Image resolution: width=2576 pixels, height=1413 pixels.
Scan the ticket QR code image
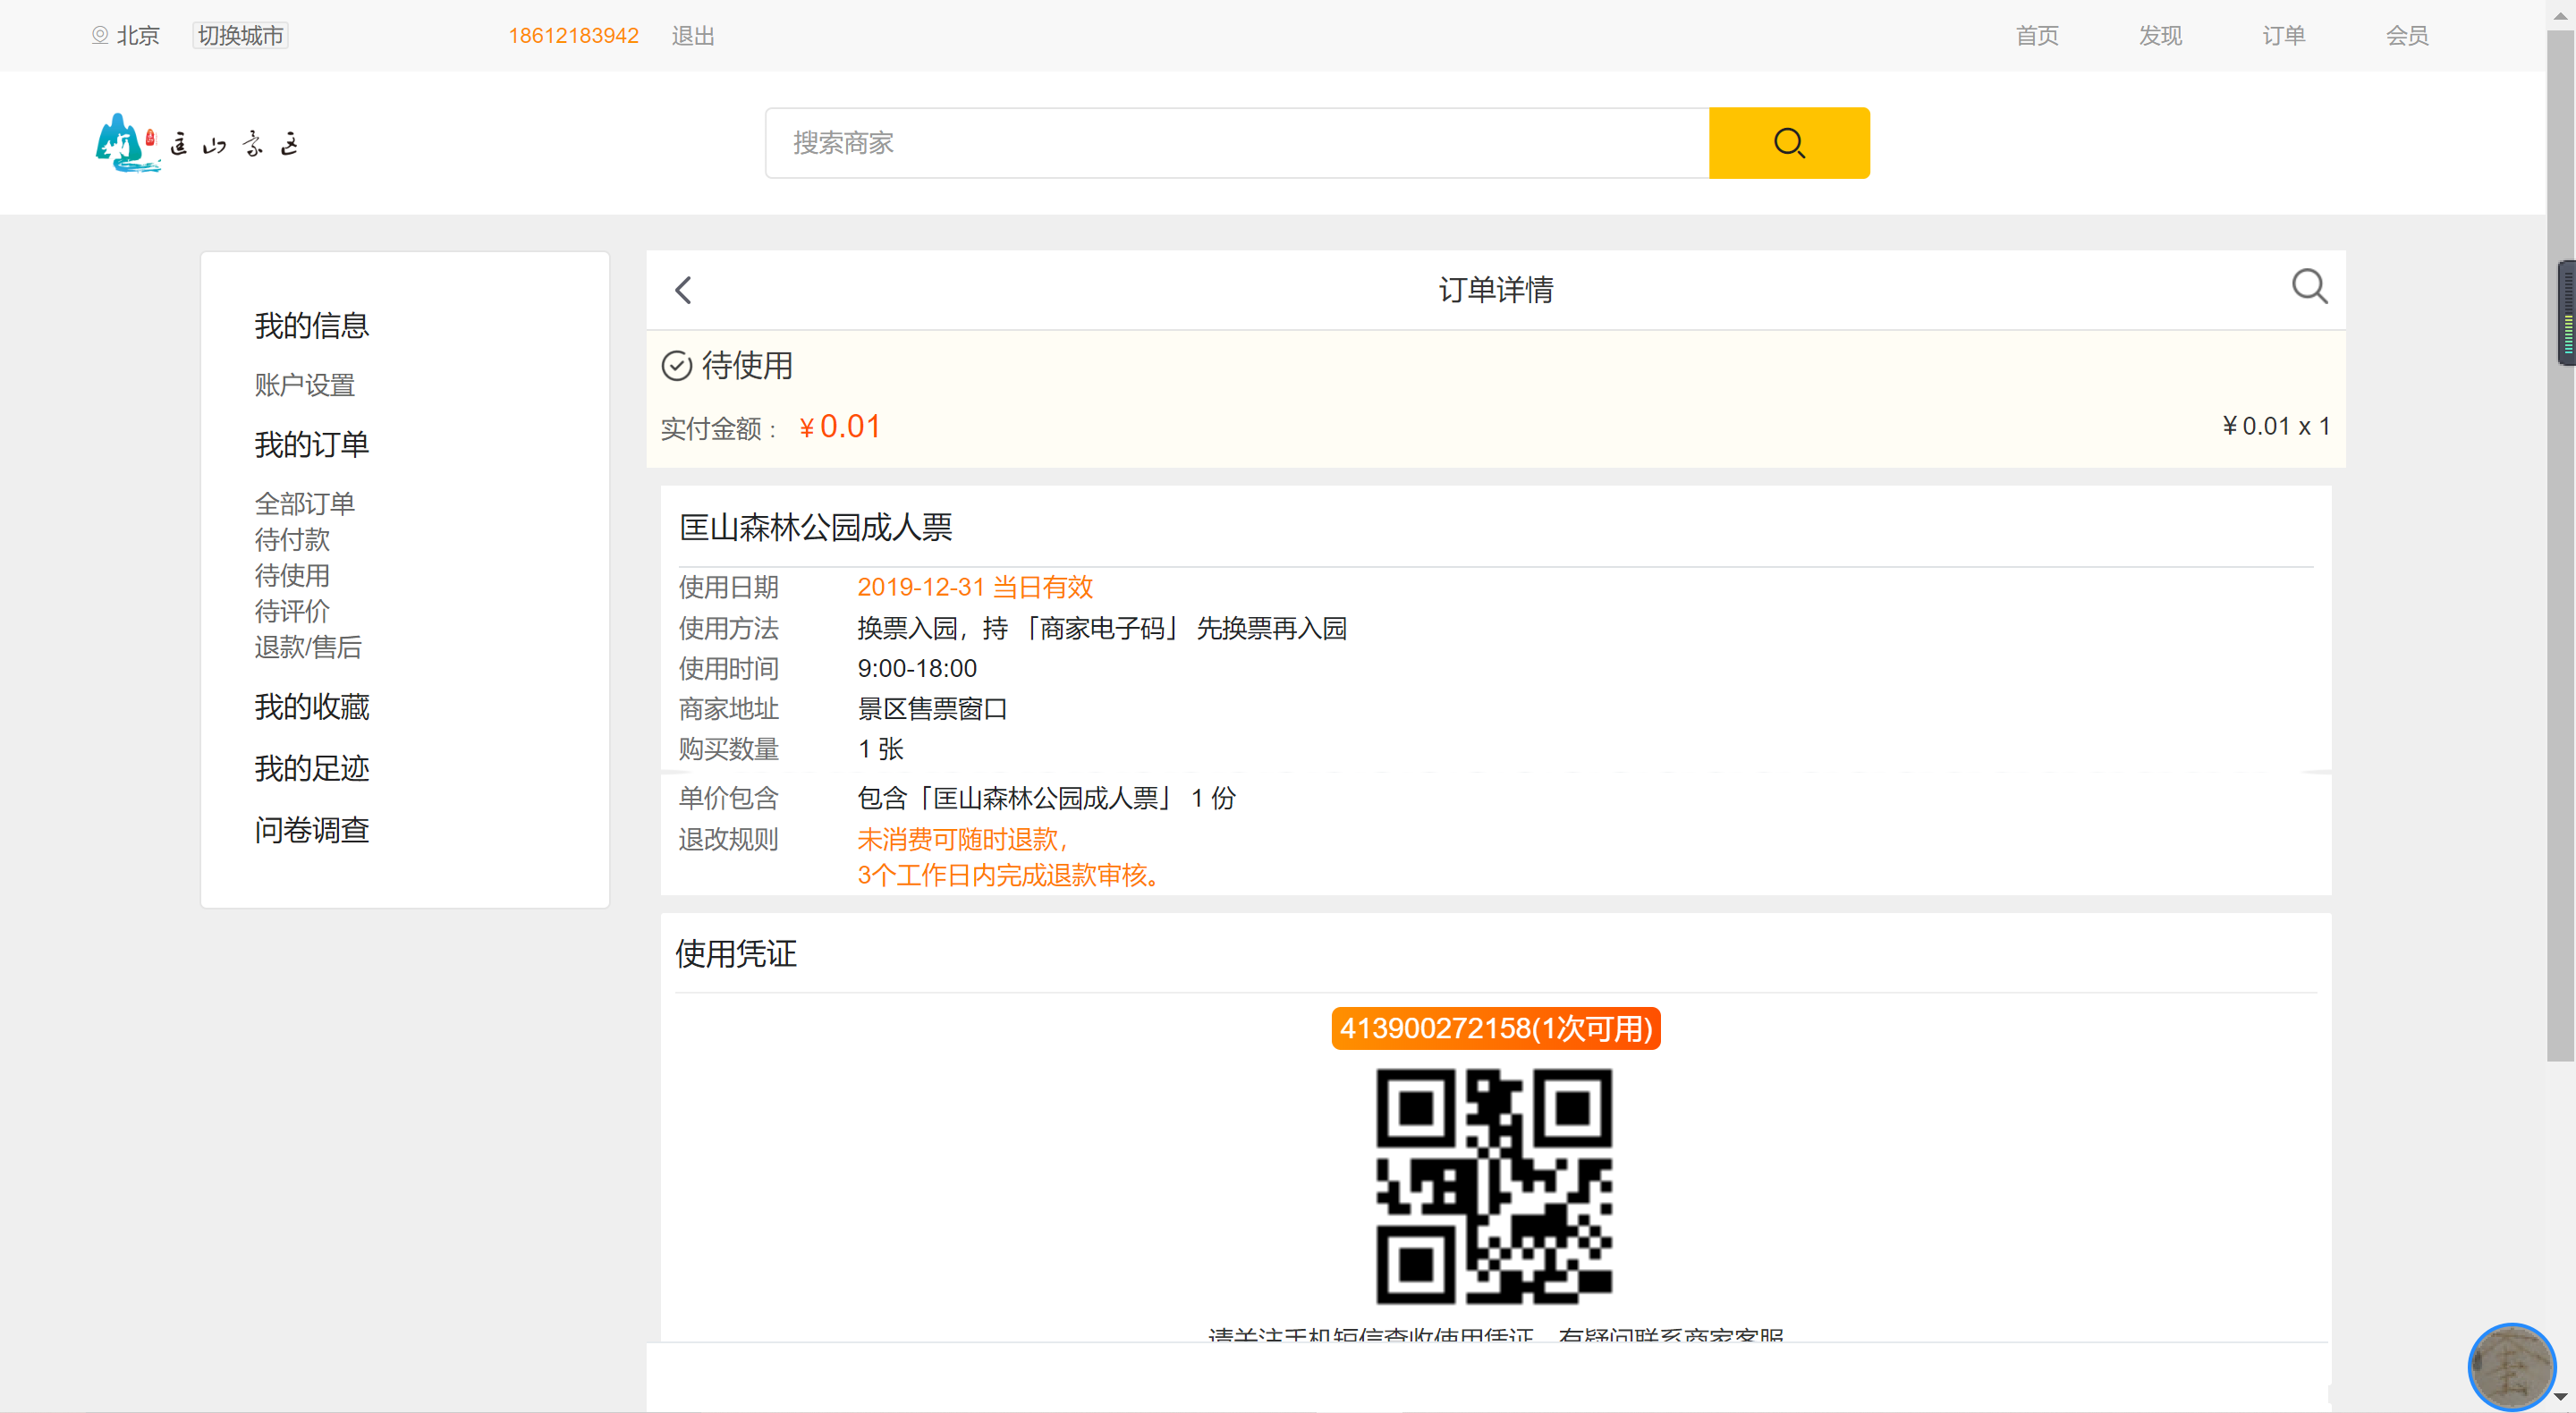(1495, 1188)
